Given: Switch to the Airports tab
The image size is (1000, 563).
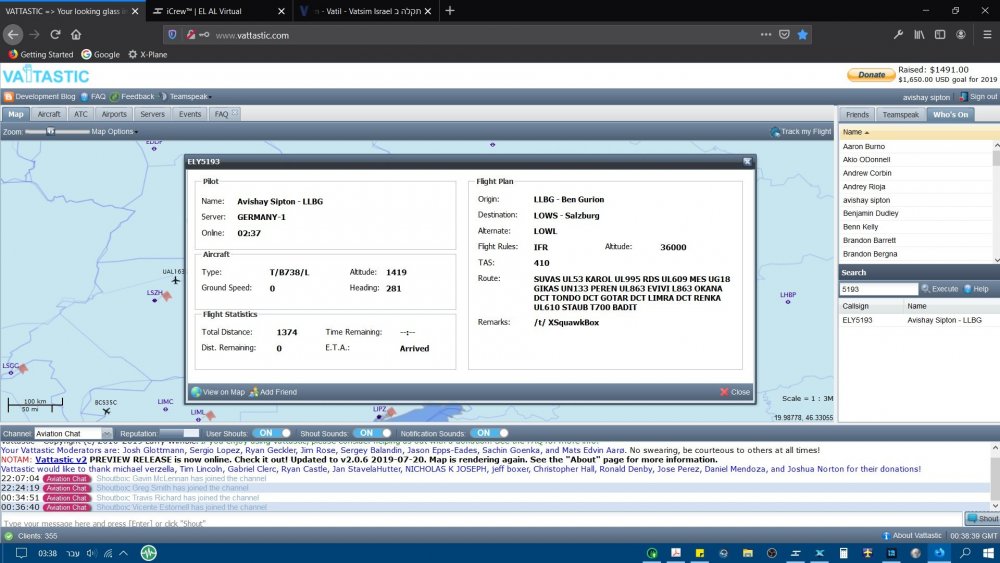Looking at the screenshot, I should [114, 114].
